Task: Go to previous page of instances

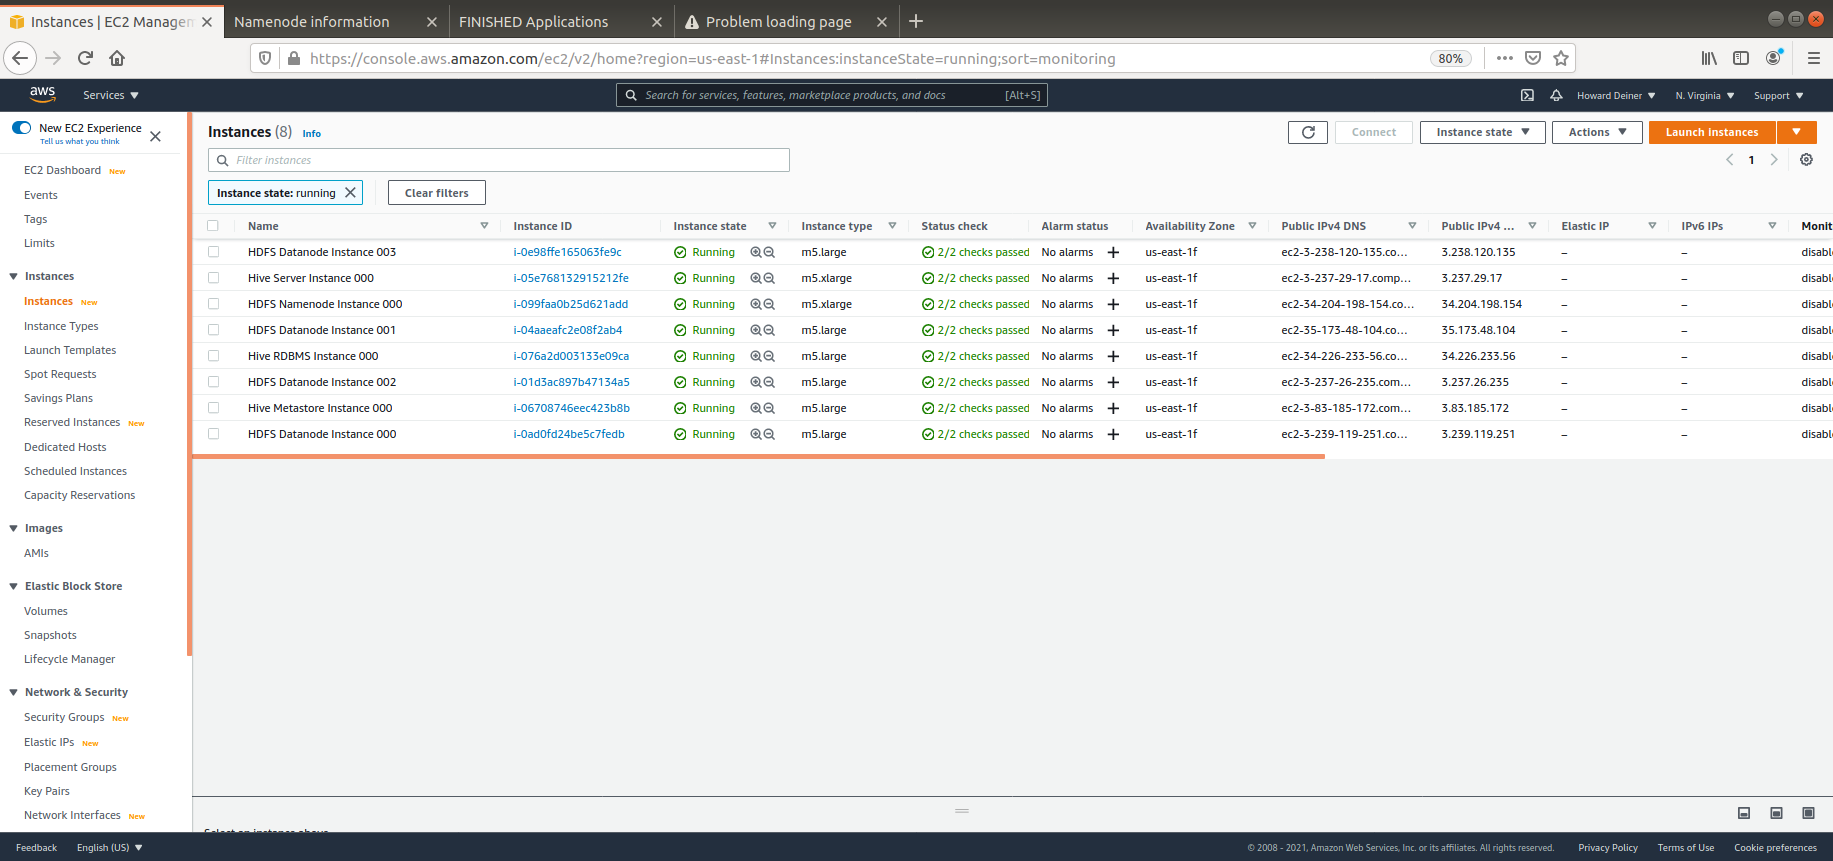Action: pos(1729,160)
